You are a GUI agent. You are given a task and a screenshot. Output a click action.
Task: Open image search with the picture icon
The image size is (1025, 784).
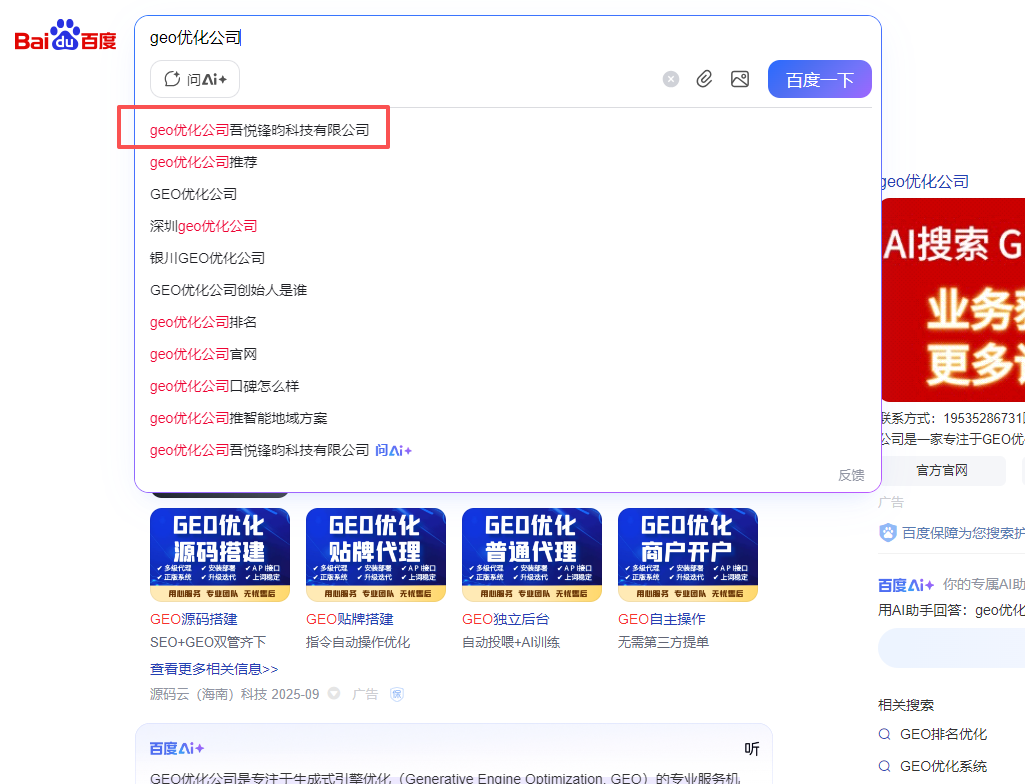click(x=740, y=79)
